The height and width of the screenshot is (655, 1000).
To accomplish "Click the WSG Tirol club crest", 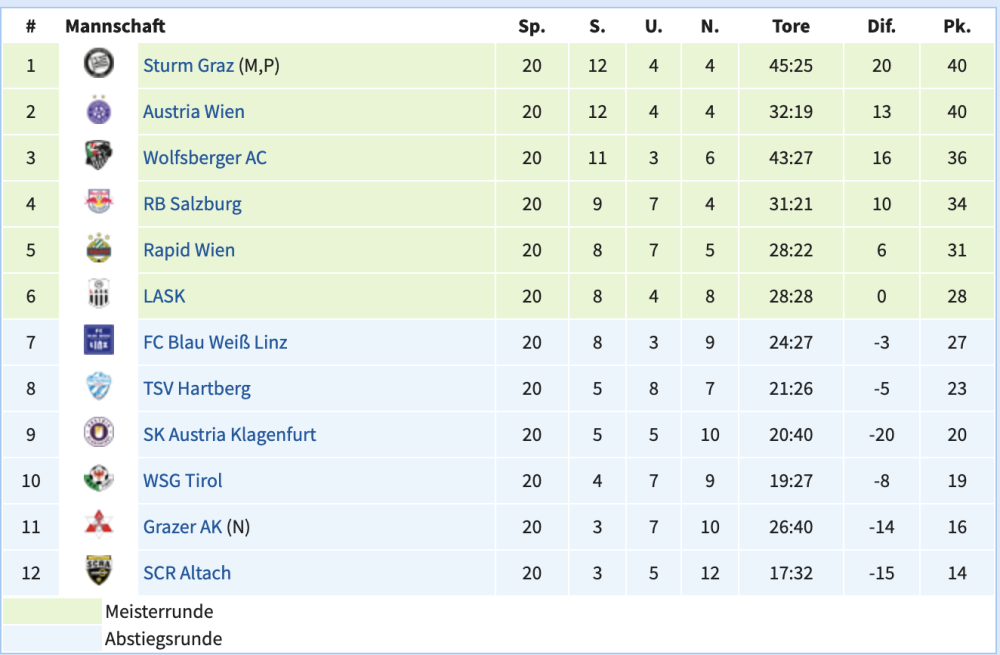I will [x=98, y=480].
